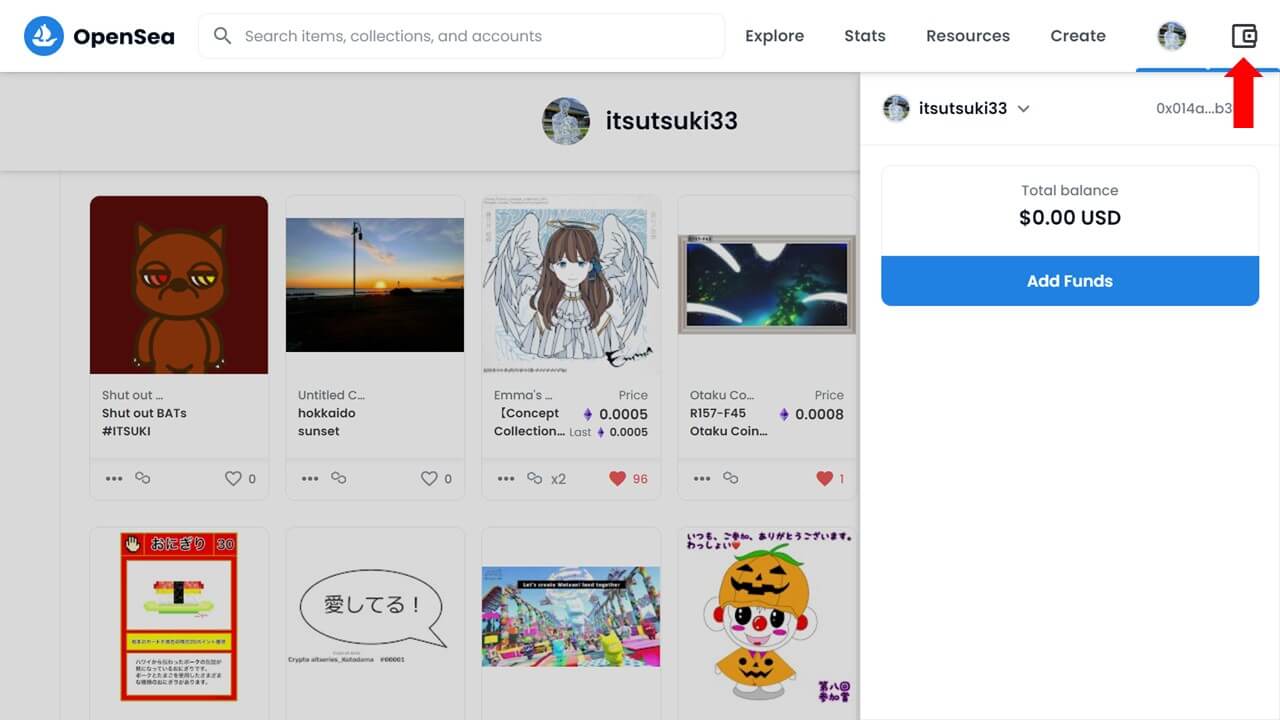1280x720 pixels.
Task: Open the hokkaido sunset photo thumbnail
Action: pyautogui.click(x=375, y=285)
